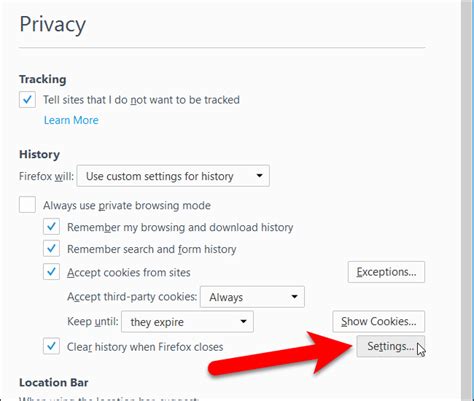Viewport: 474px width, 401px height.
Task: Click the Exceptions... button for cookies
Action: pyautogui.click(x=386, y=272)
